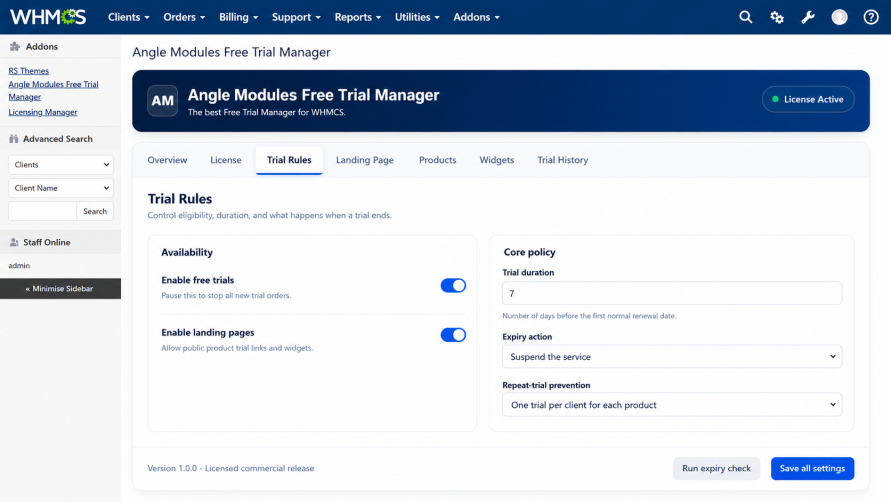
Task: Toggle Enable landing pages switch
Action: click(x=453, y=335)
